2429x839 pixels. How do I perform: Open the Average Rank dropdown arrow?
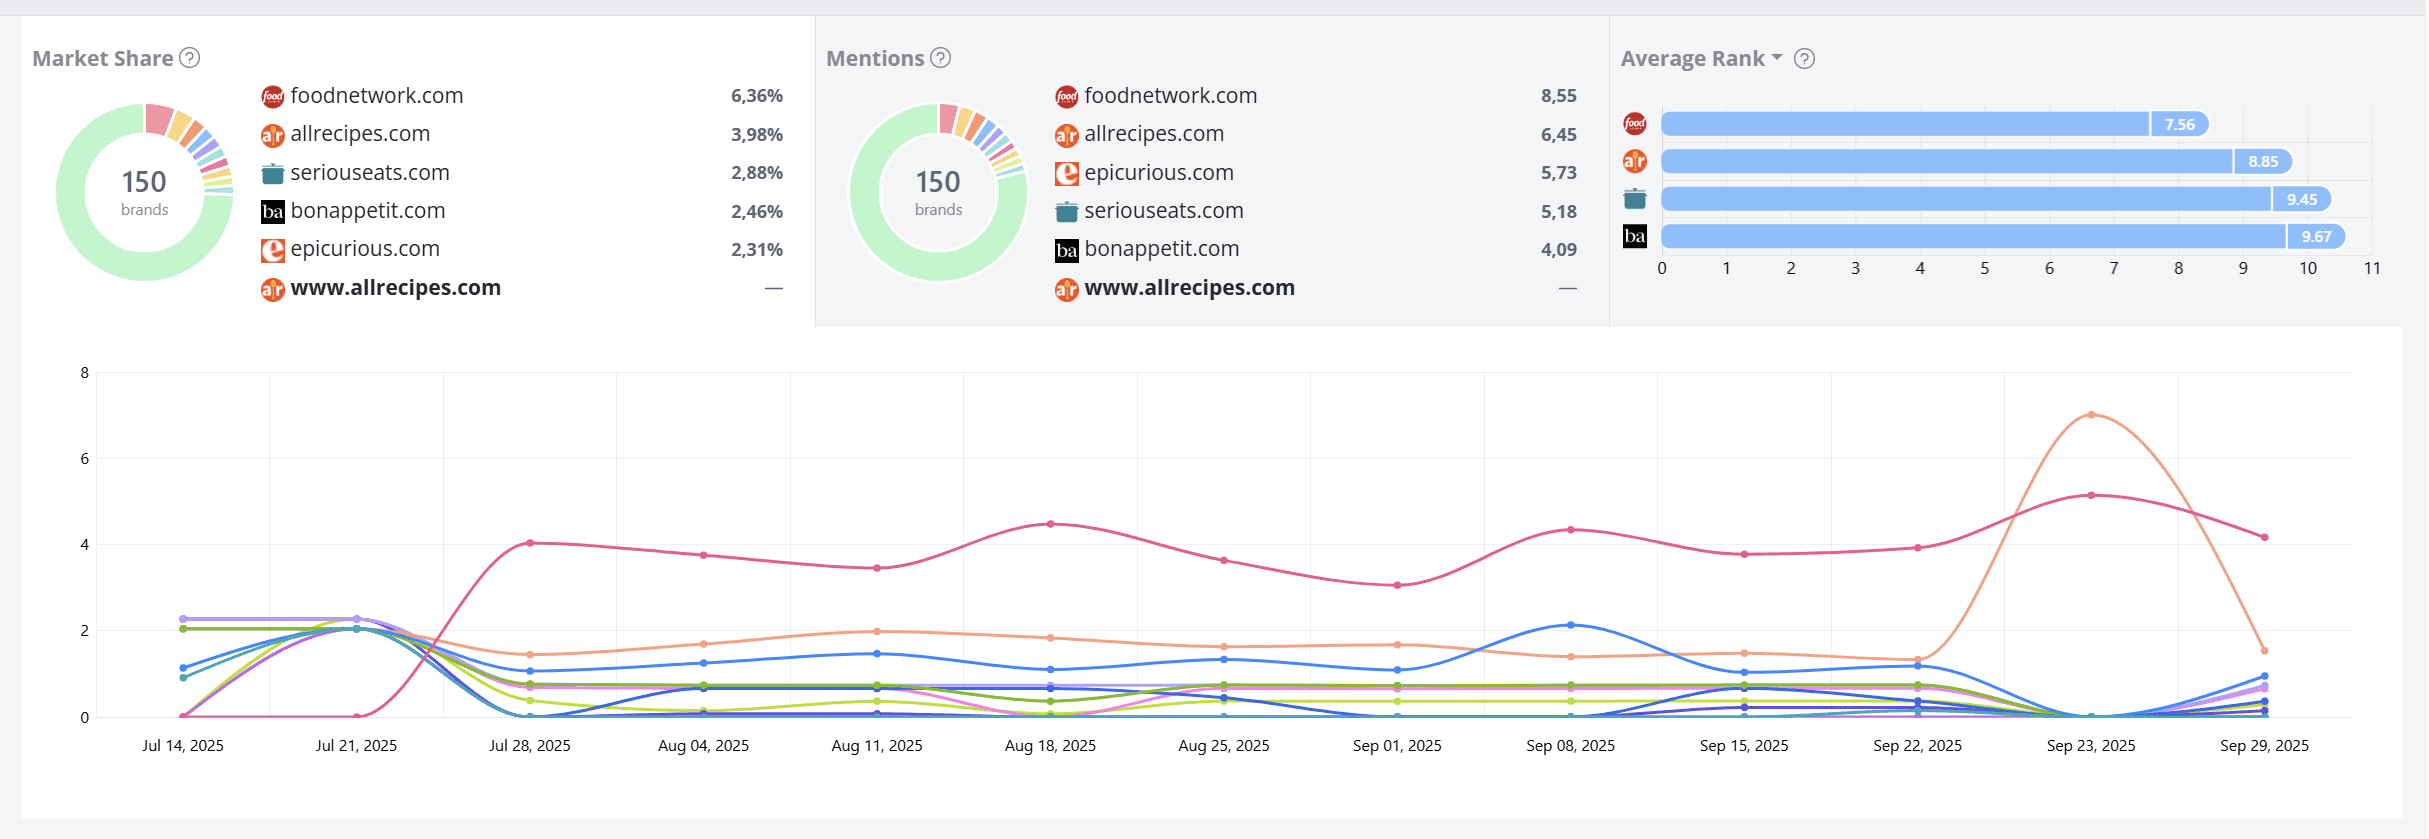click(x=1777, y=58)
